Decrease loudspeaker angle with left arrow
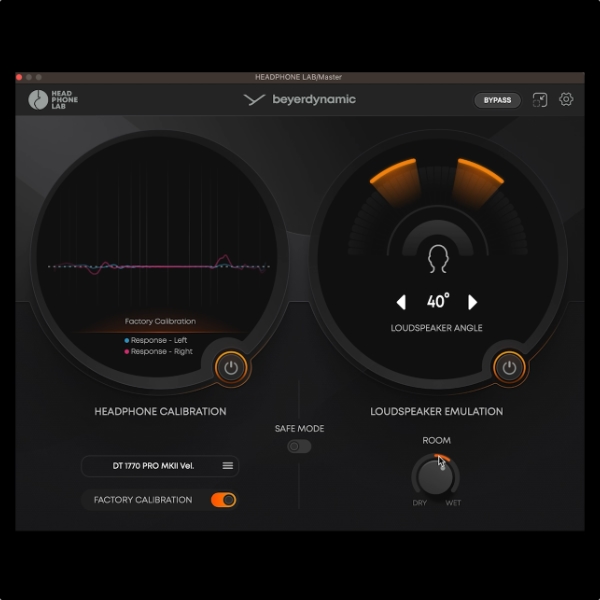600x600 pixels. click(x=401, y=302)
